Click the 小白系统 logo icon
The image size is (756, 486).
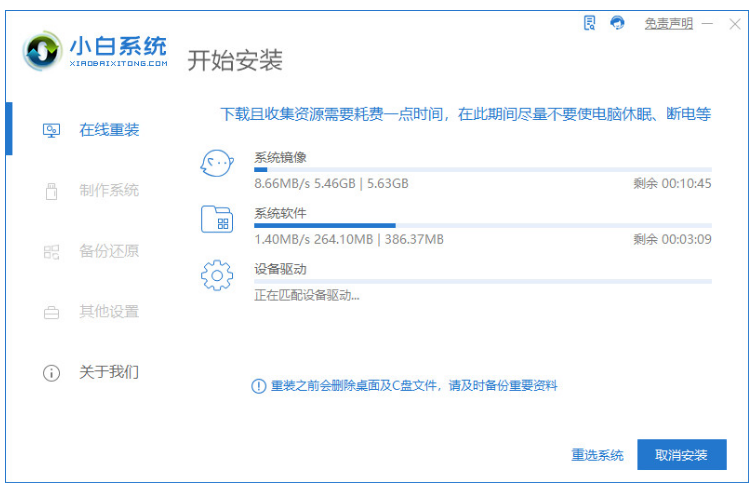click(42, 50)
